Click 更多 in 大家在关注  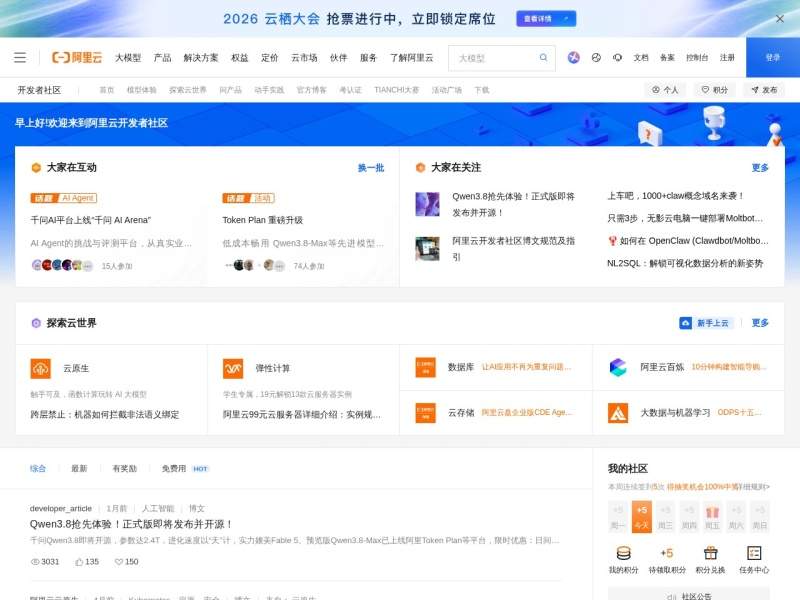pos(760,168)
